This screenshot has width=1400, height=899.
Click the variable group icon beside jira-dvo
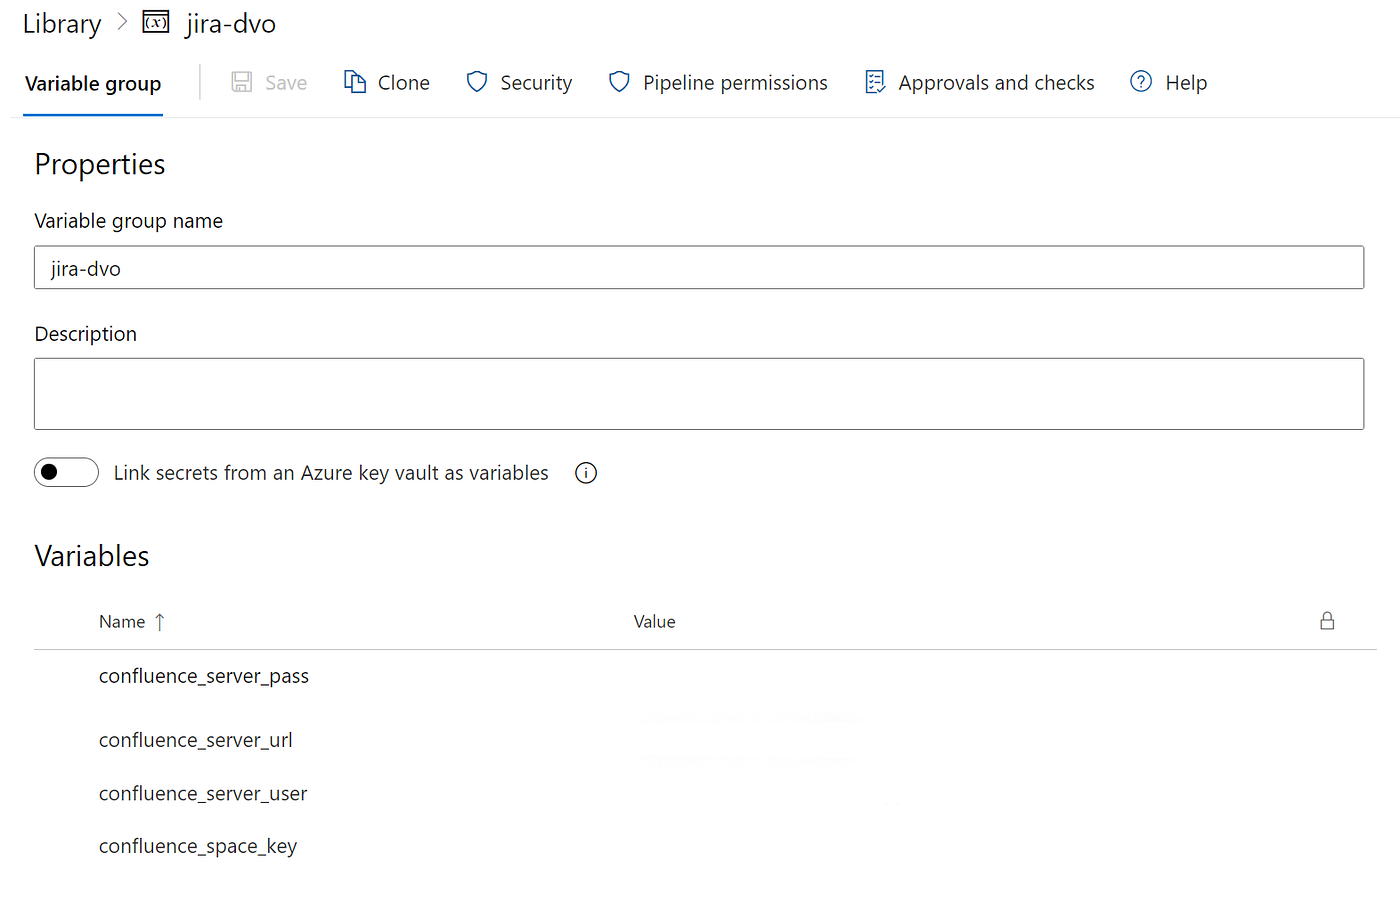[156, 22]
